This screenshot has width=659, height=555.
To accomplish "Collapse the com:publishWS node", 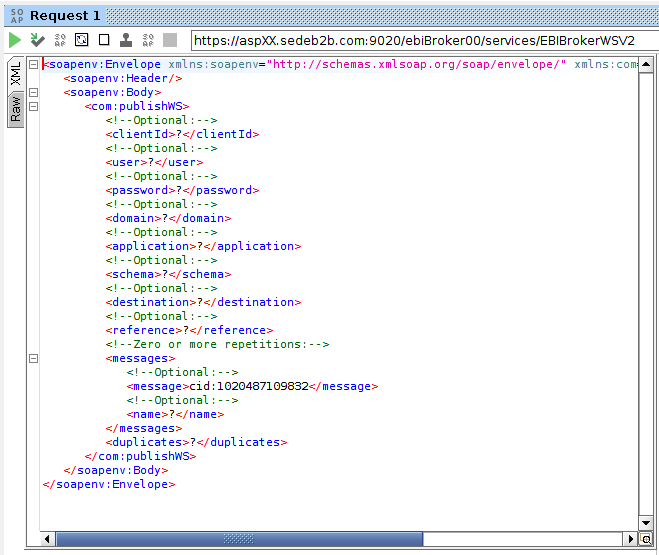I will click(x=34, y=106).
